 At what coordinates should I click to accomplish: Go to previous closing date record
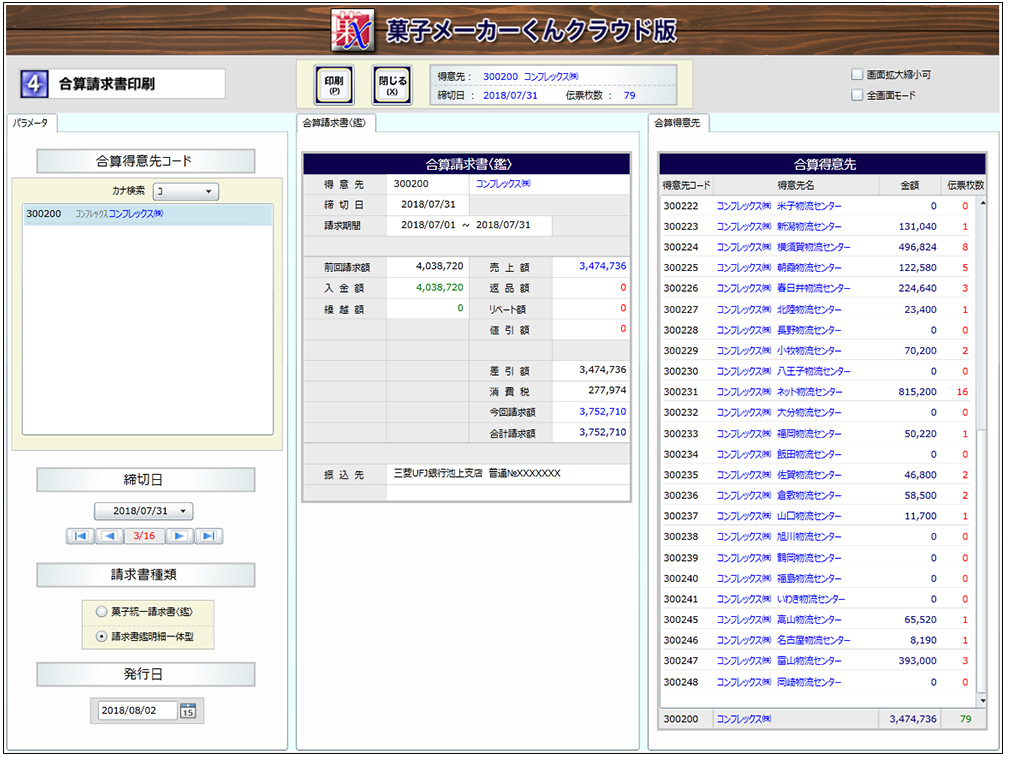[109, 536]
